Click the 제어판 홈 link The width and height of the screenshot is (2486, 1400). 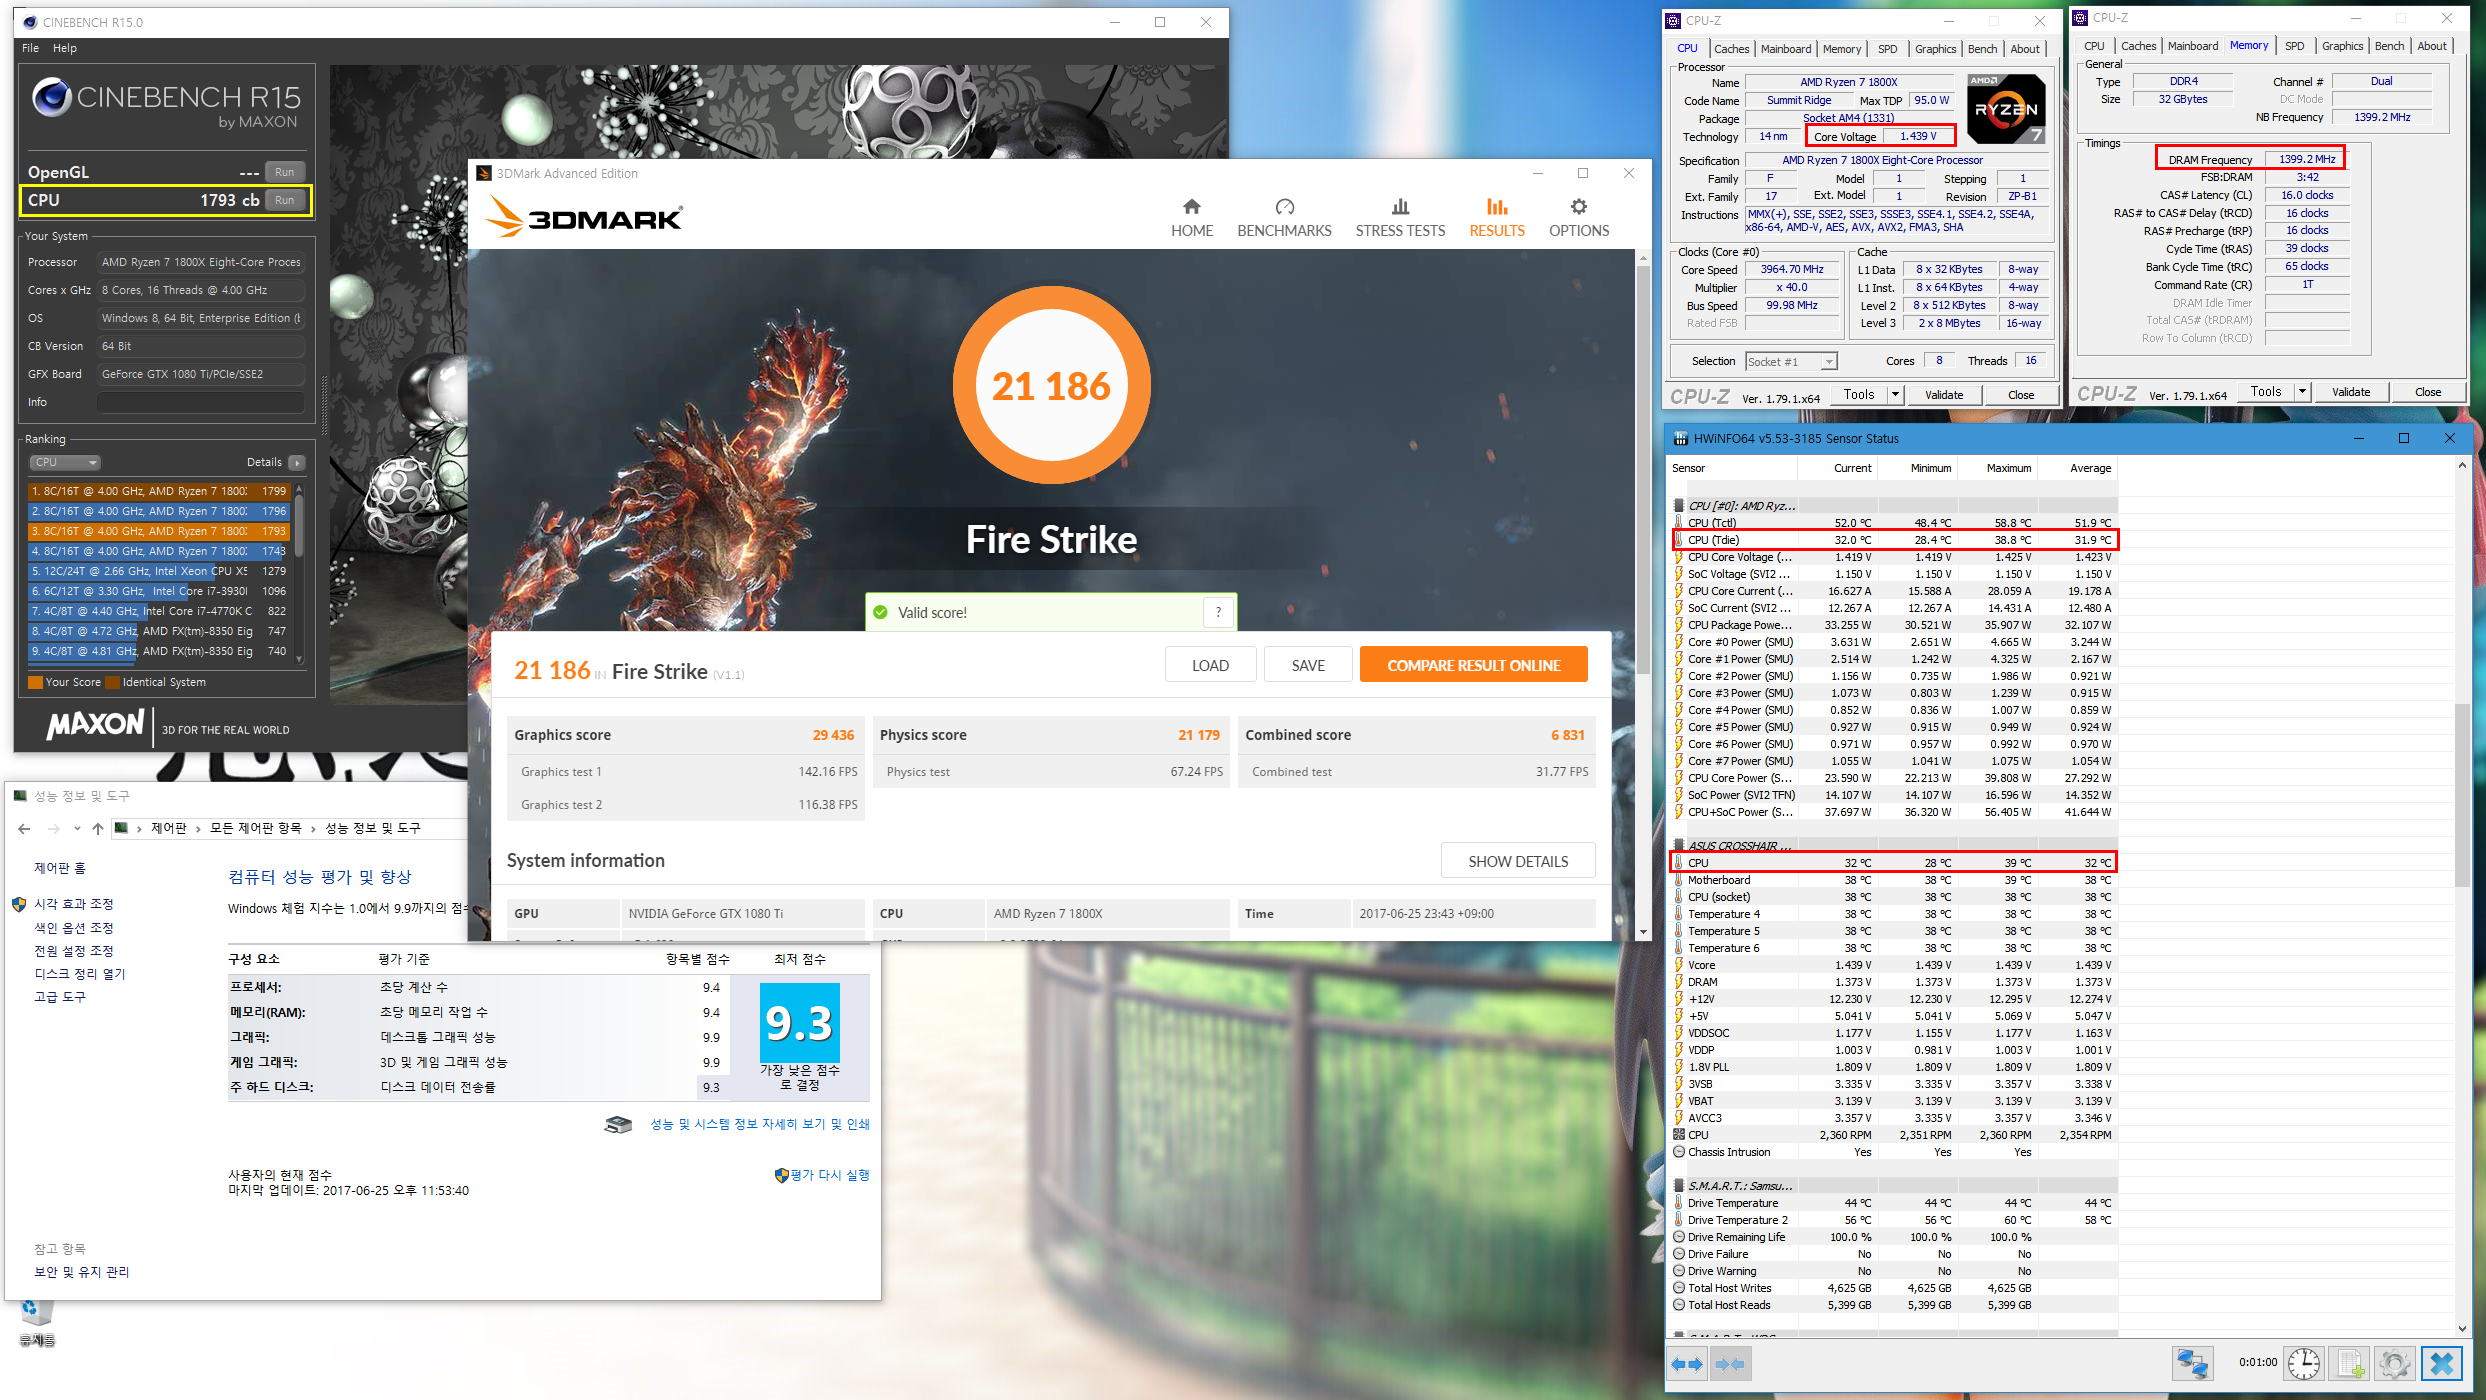[60, 868]
